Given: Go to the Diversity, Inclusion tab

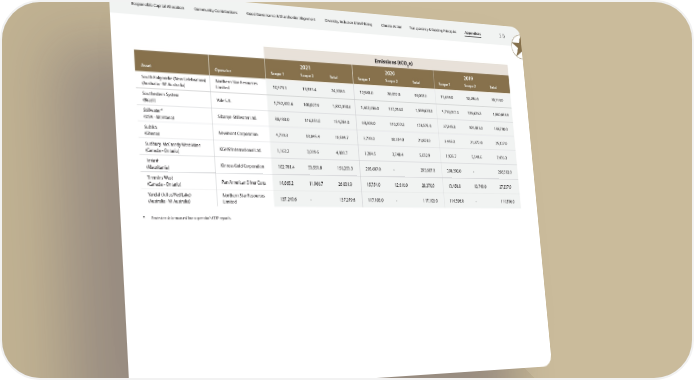Looking at the screenshot, I should click(348, 22).
